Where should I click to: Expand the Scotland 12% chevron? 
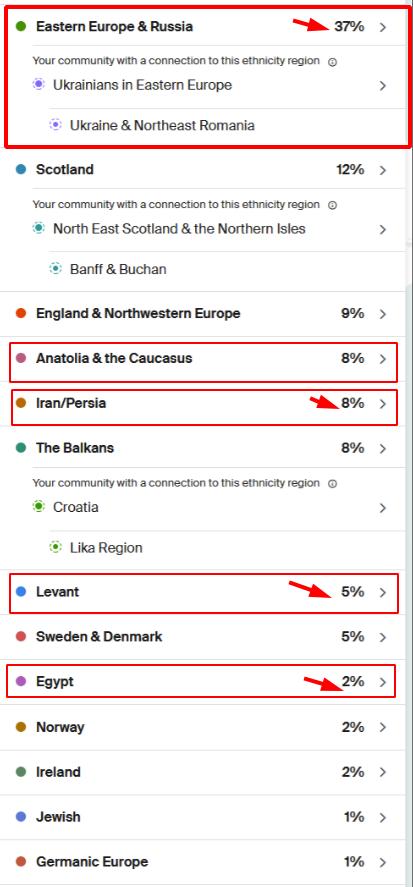point(383,170)
